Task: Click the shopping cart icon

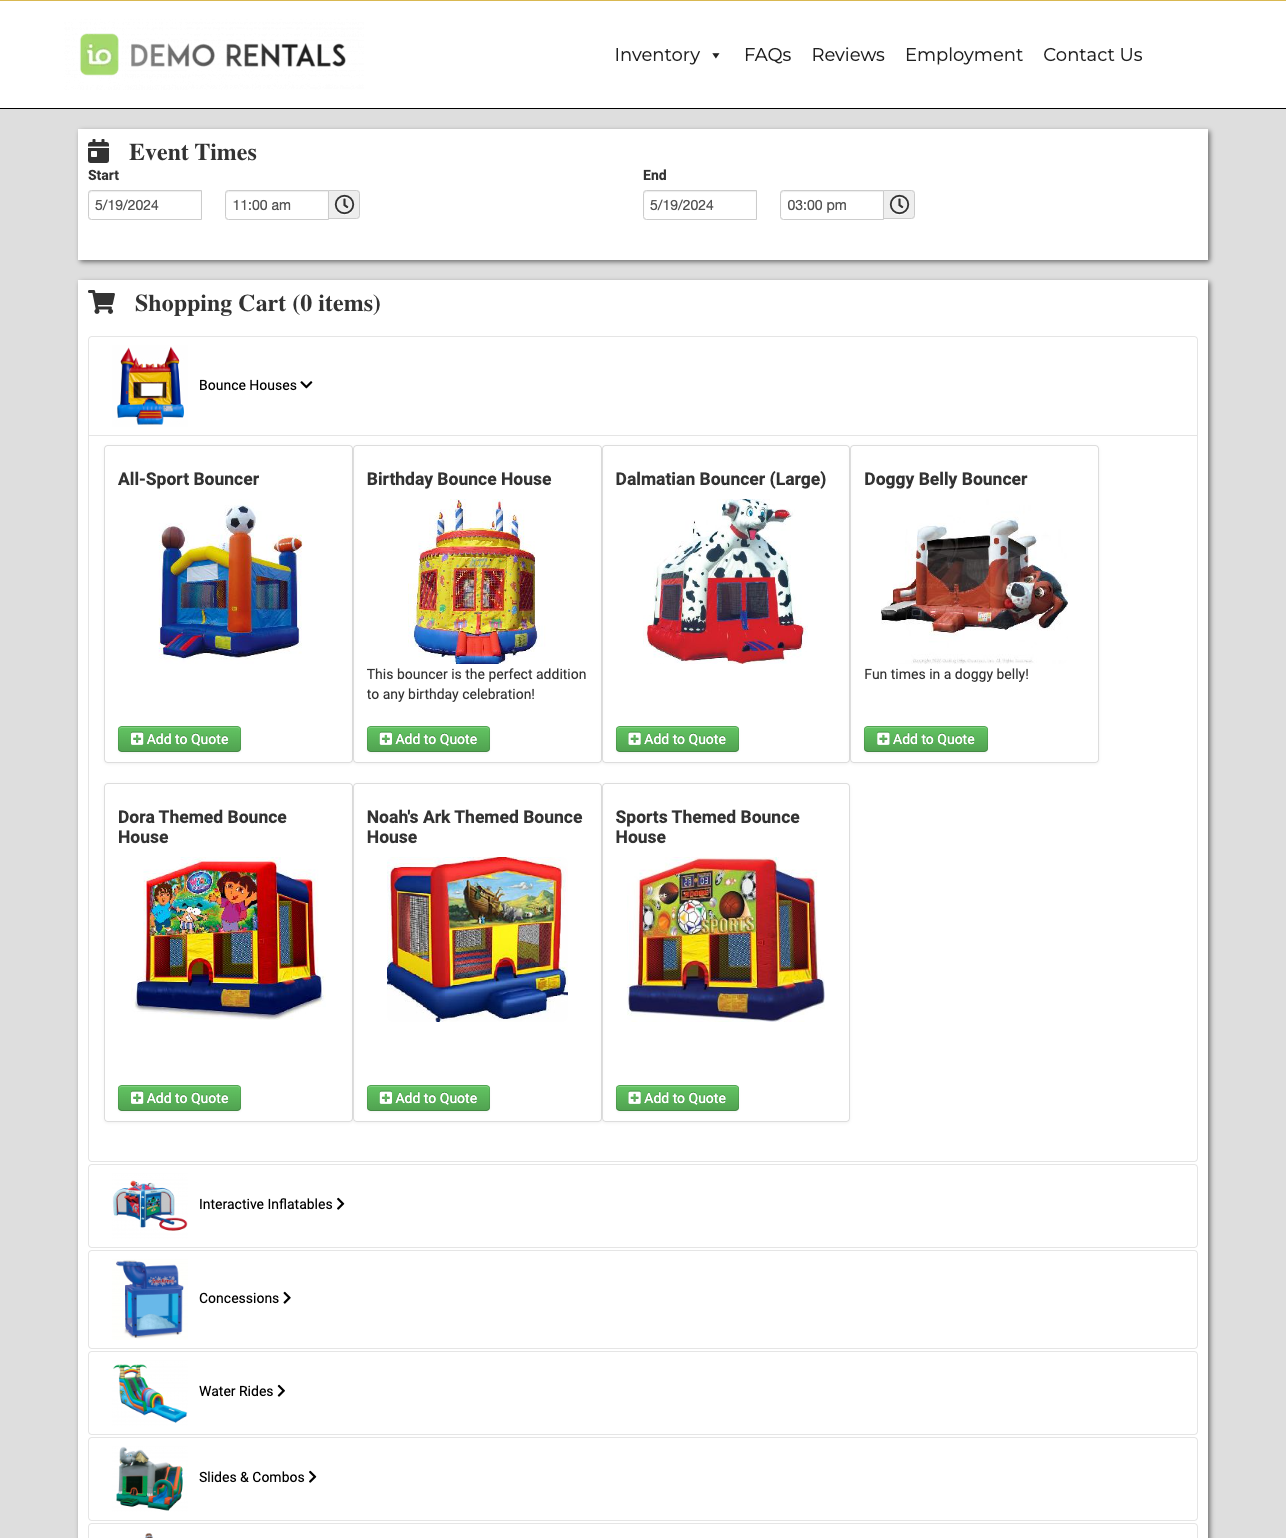Action: click(x=102, y=303)
